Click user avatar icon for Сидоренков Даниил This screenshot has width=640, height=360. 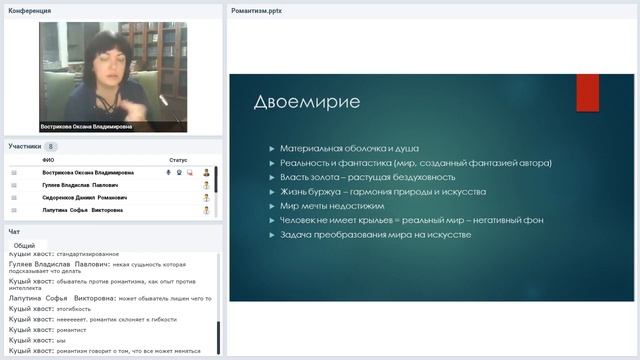point(207,198)
